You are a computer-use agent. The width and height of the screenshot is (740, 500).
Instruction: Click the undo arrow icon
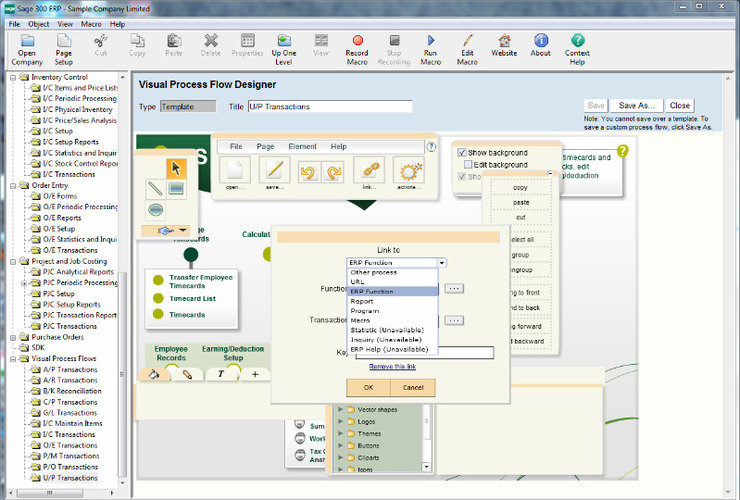click(x=309, y=173)
